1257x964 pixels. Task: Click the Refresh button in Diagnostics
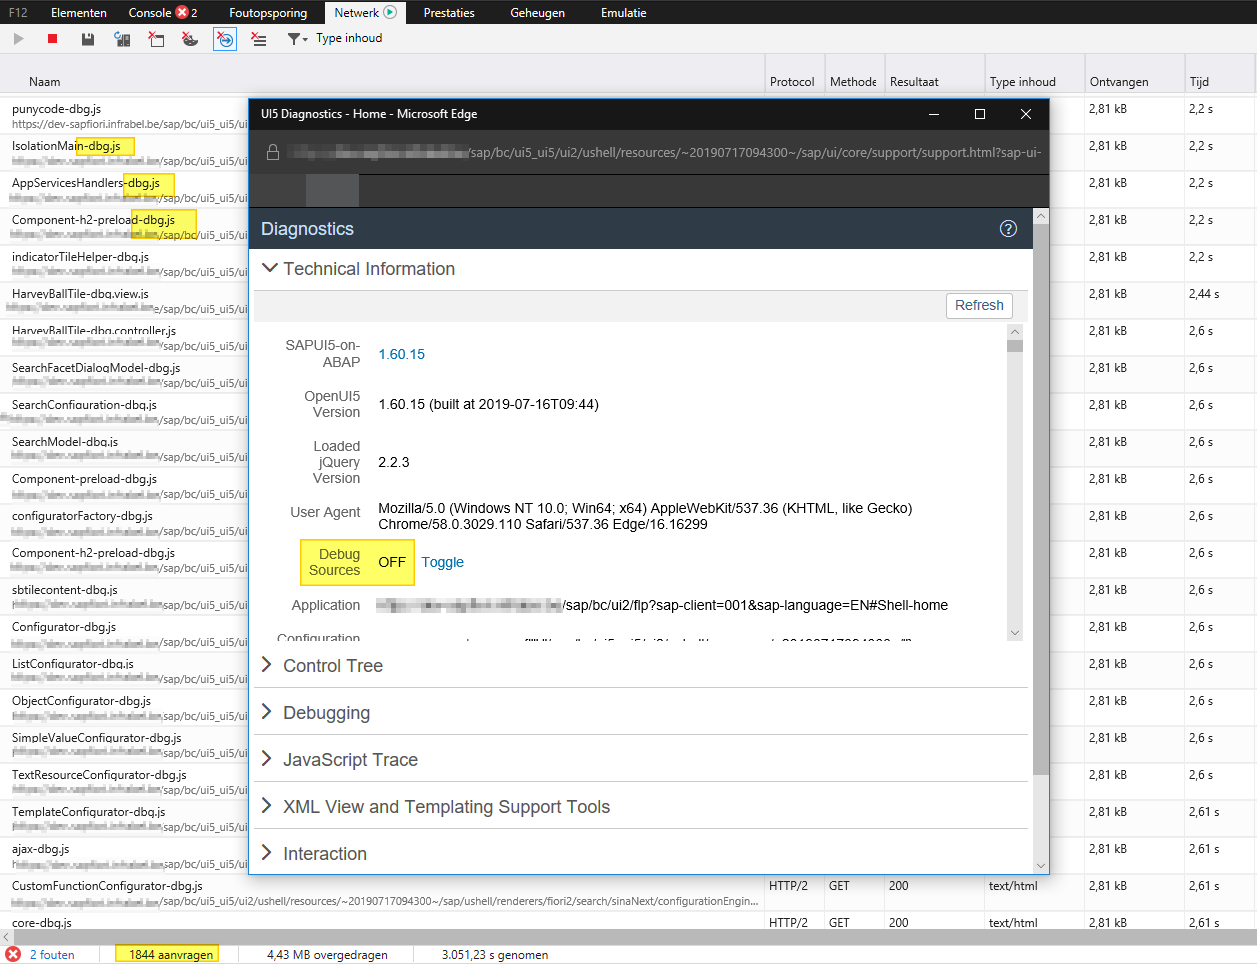click(x=979, y=306)
